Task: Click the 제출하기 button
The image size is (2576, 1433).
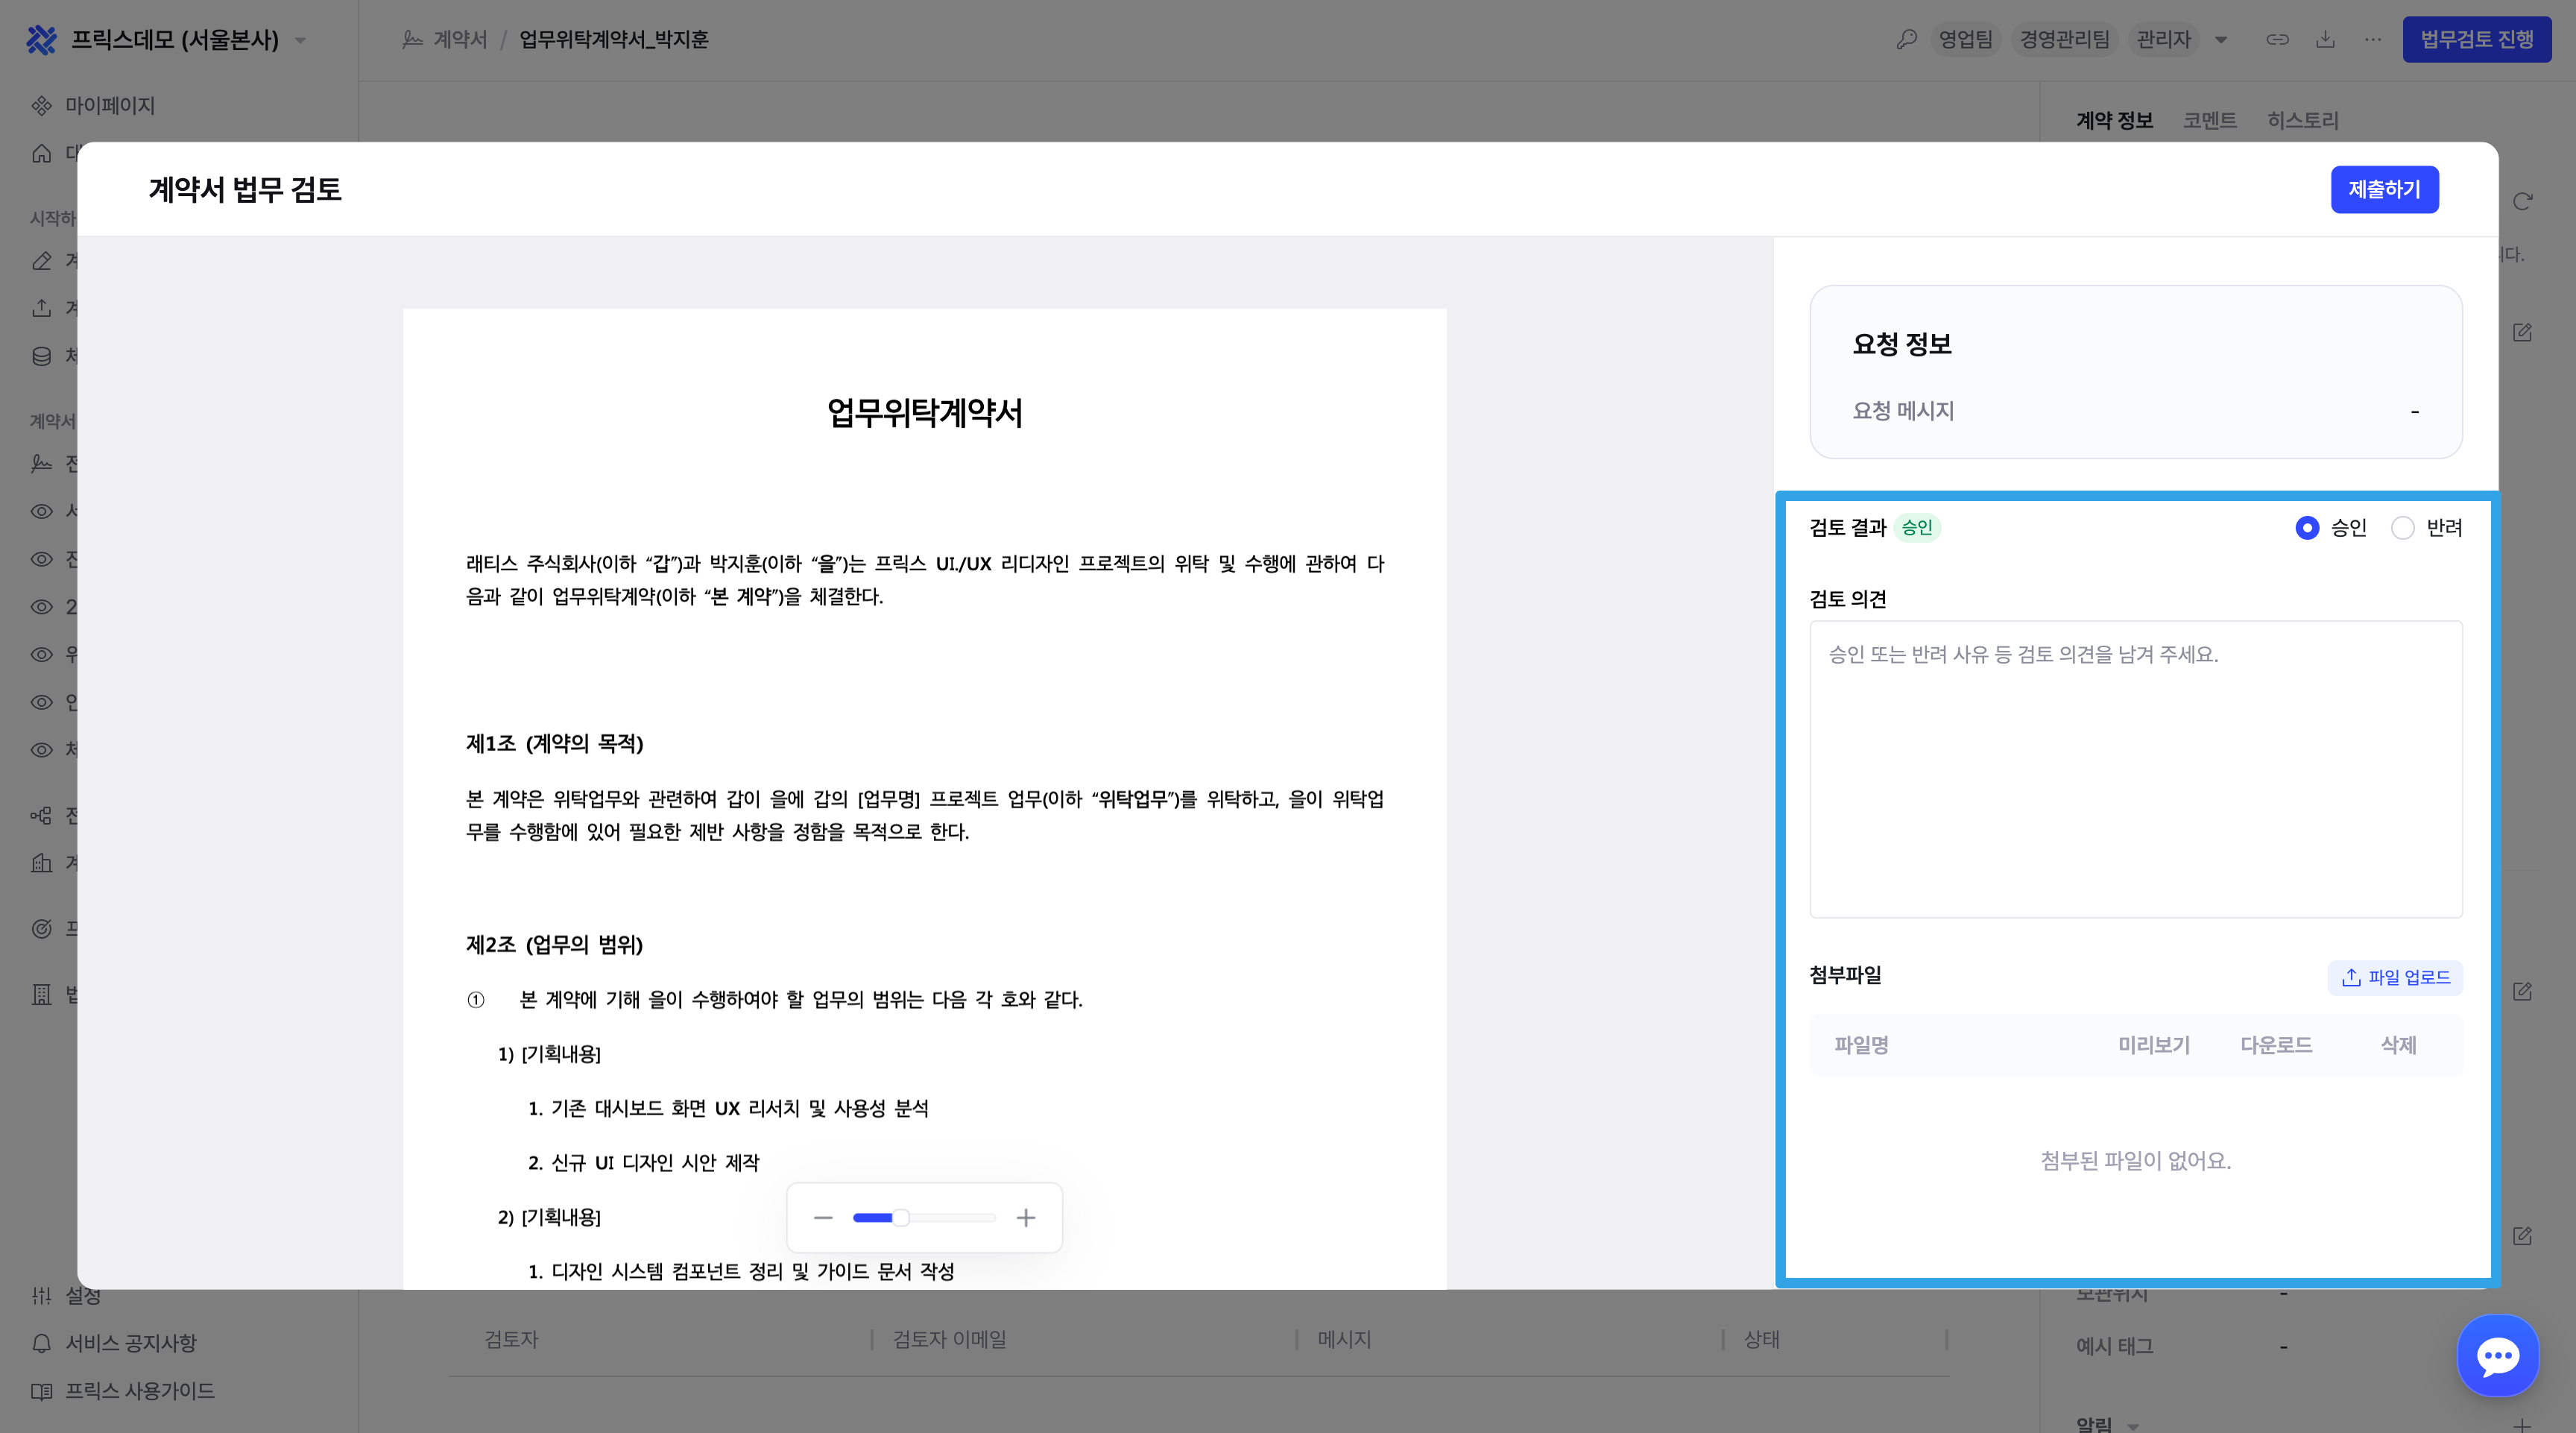Action: coord(2384,189)
